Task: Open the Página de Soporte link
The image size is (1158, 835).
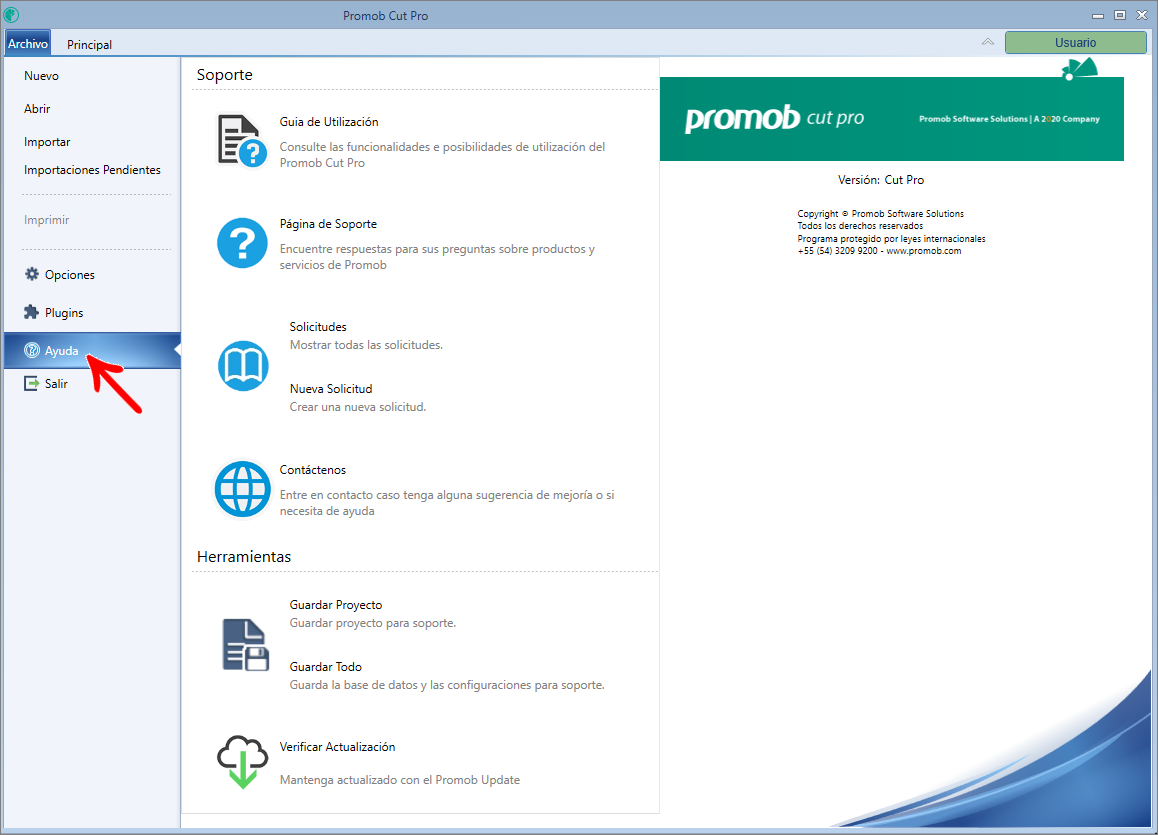Action: [x=328, y=224]
